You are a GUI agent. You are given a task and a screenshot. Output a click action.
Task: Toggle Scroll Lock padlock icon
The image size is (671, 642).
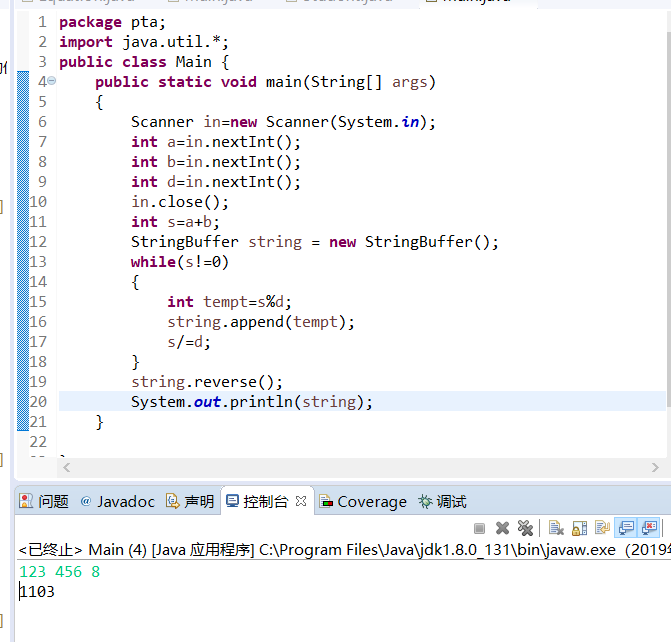(x=579, y=528)
